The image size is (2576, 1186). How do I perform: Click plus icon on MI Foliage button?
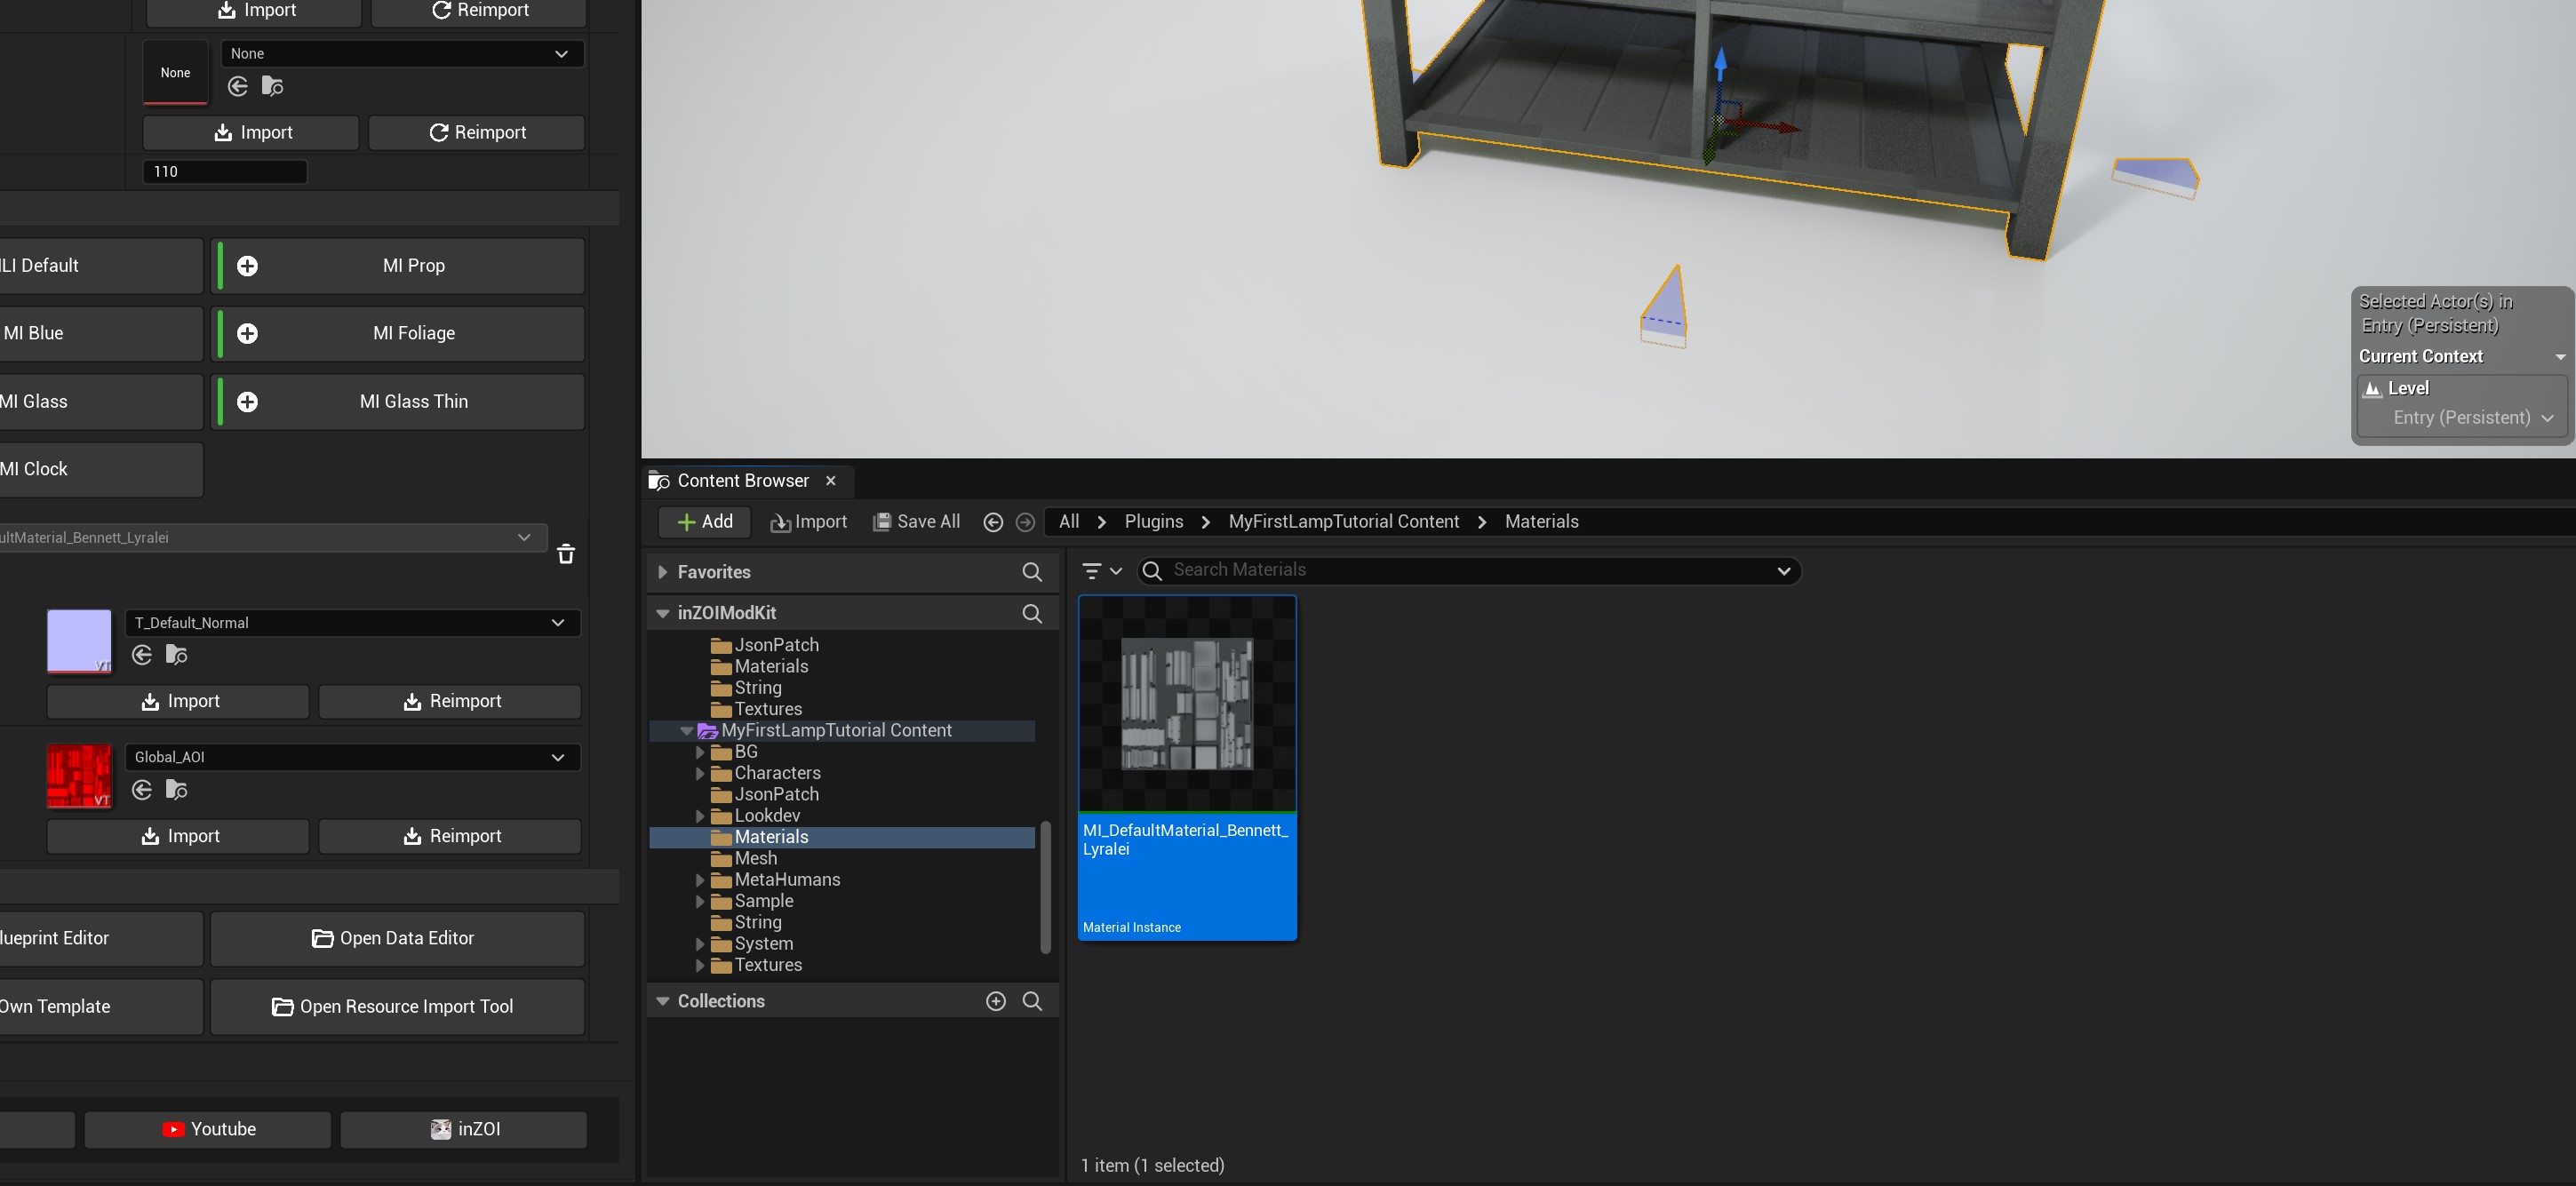click(x=247, y=334)
